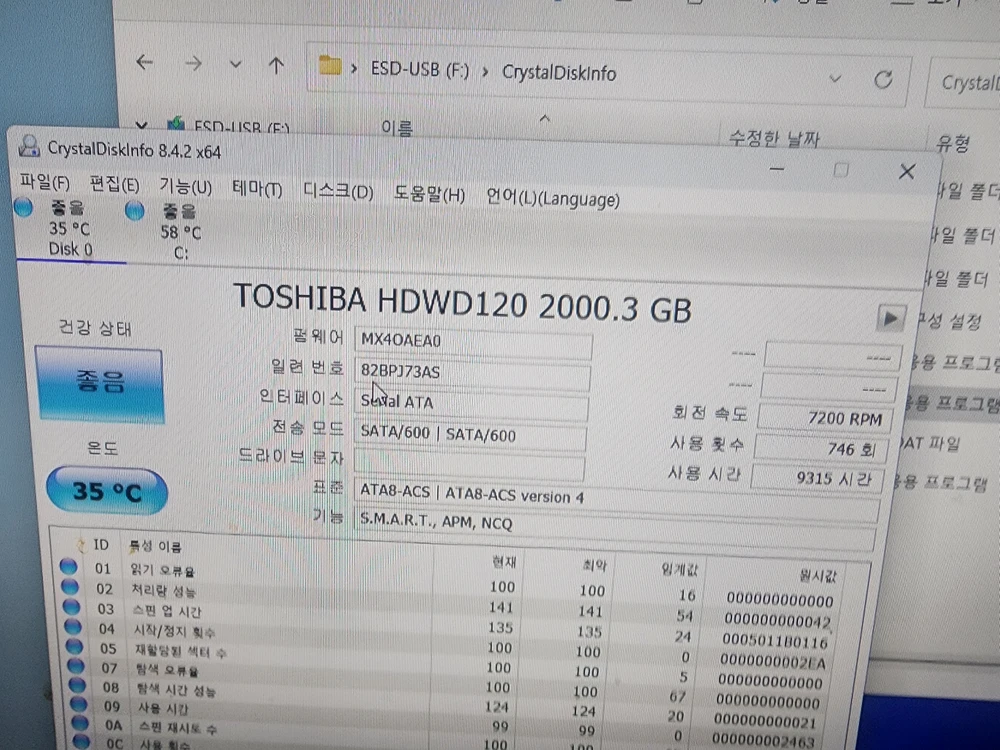Open the 도움말(H) menu

point(429,194)
